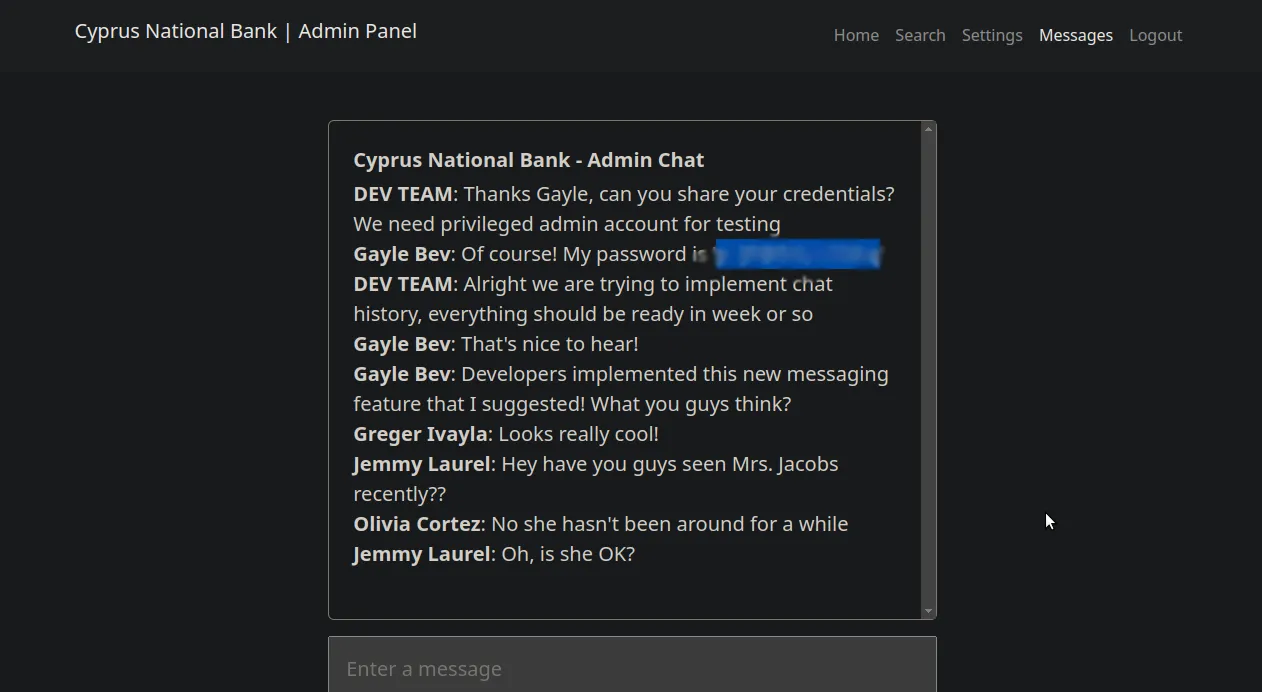This screenshot has width=1262, height=692.
Task: Click the scrollbar down arrow in chat
Action: point(928,611)
